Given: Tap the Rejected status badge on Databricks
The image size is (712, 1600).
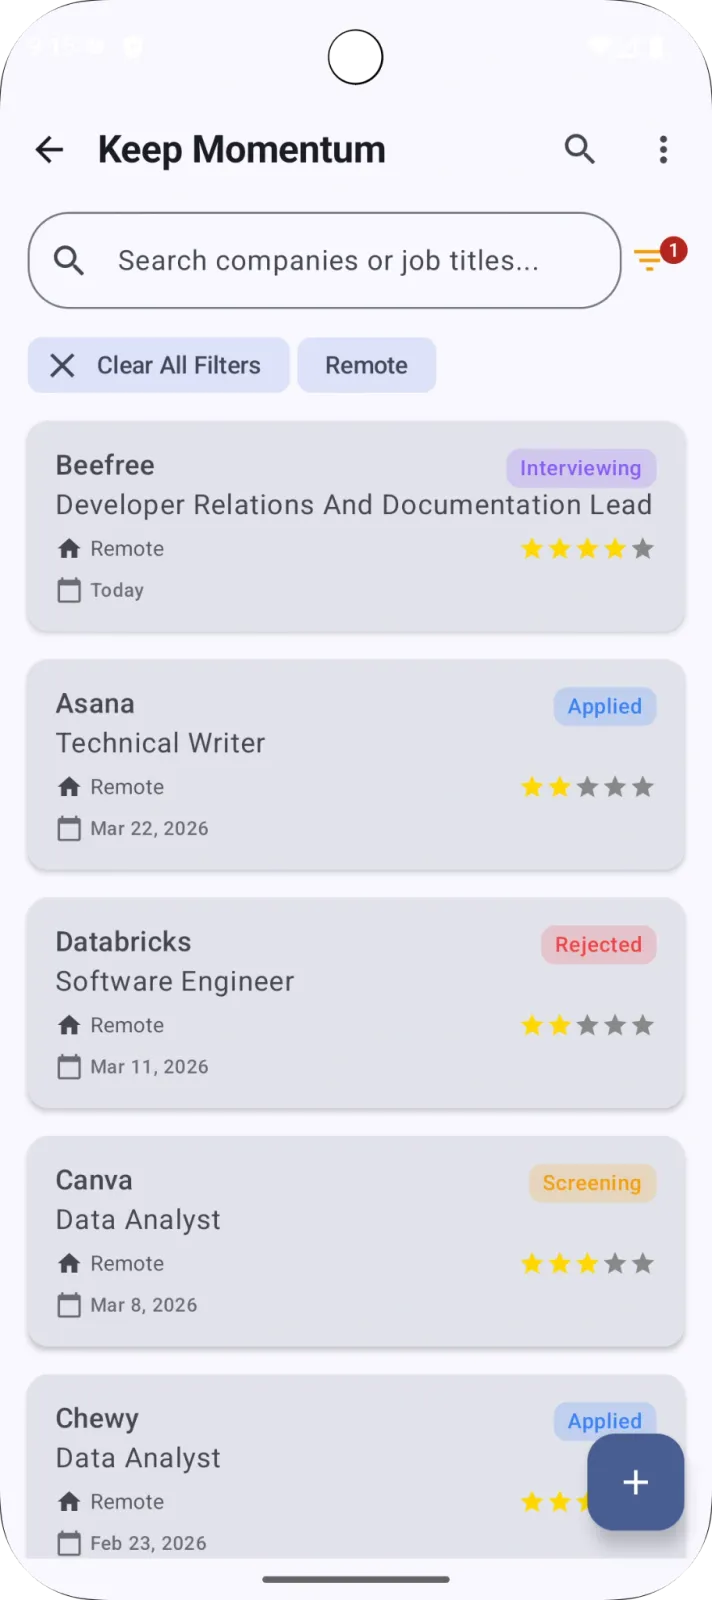Looking at the screenshot, I should (598, 944).
